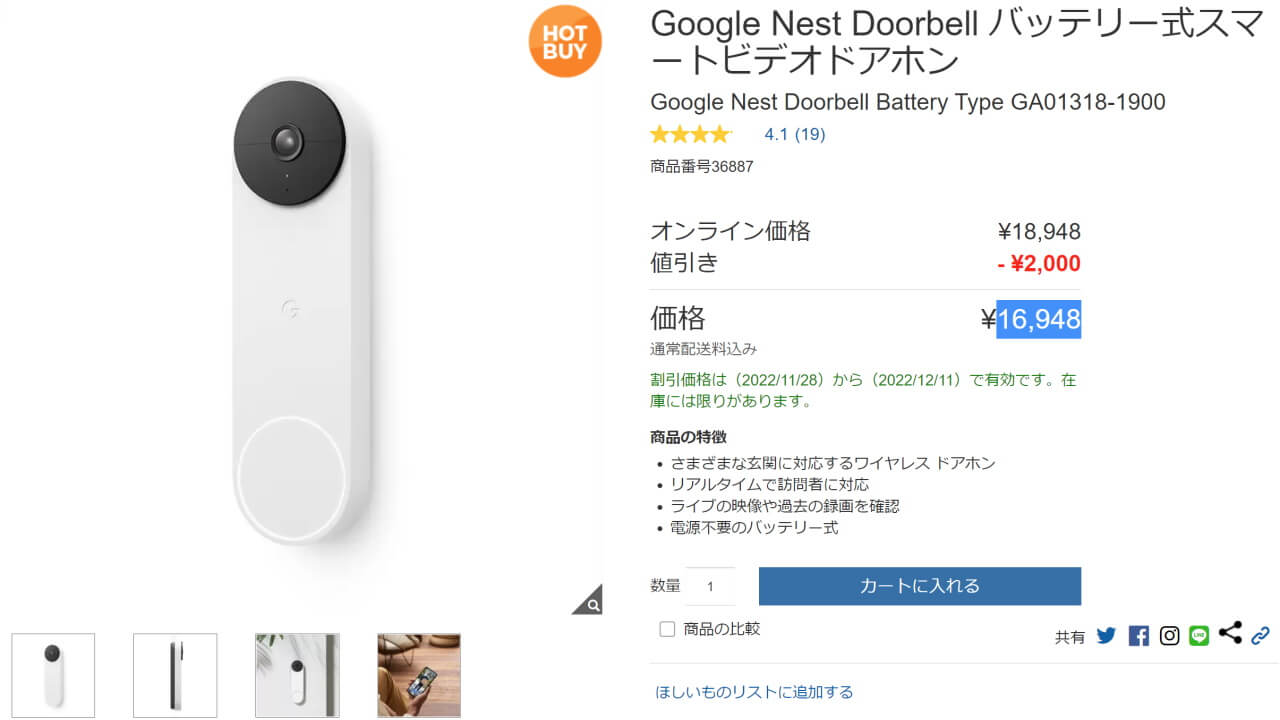
Task: Copy product link using the chain icon
Action: 1259,634
